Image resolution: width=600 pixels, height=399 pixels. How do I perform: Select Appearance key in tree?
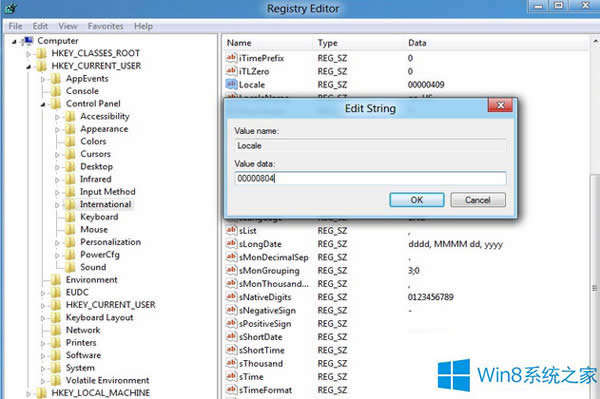(104, 129)
